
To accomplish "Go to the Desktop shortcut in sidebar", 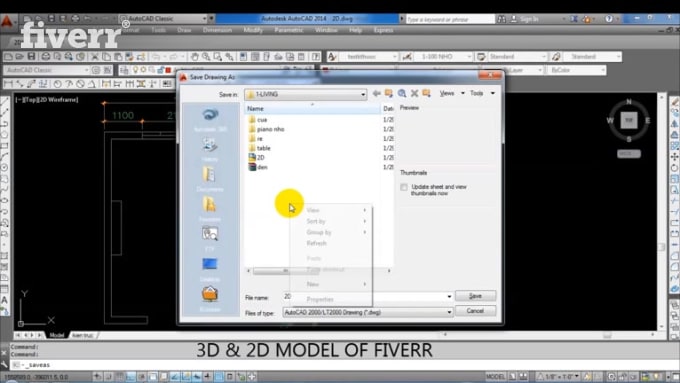I will [x=210, y=268].
